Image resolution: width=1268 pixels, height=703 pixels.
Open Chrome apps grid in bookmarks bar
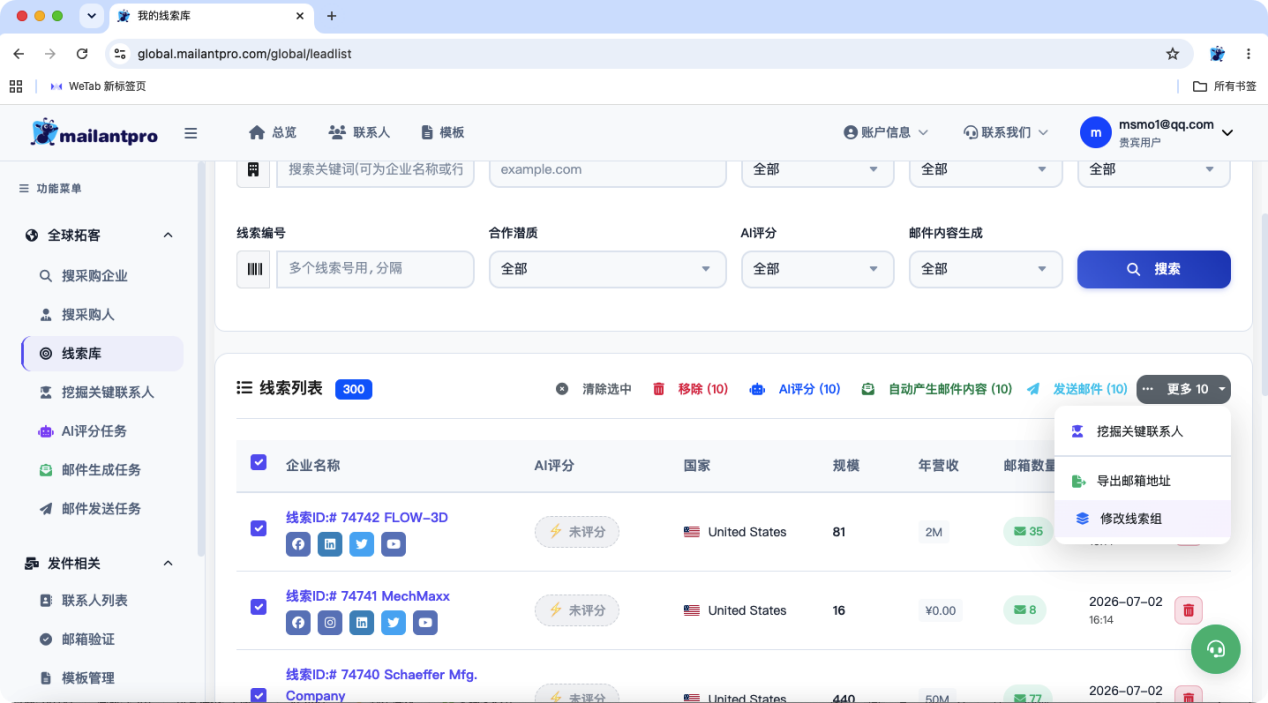pos(16,86)
